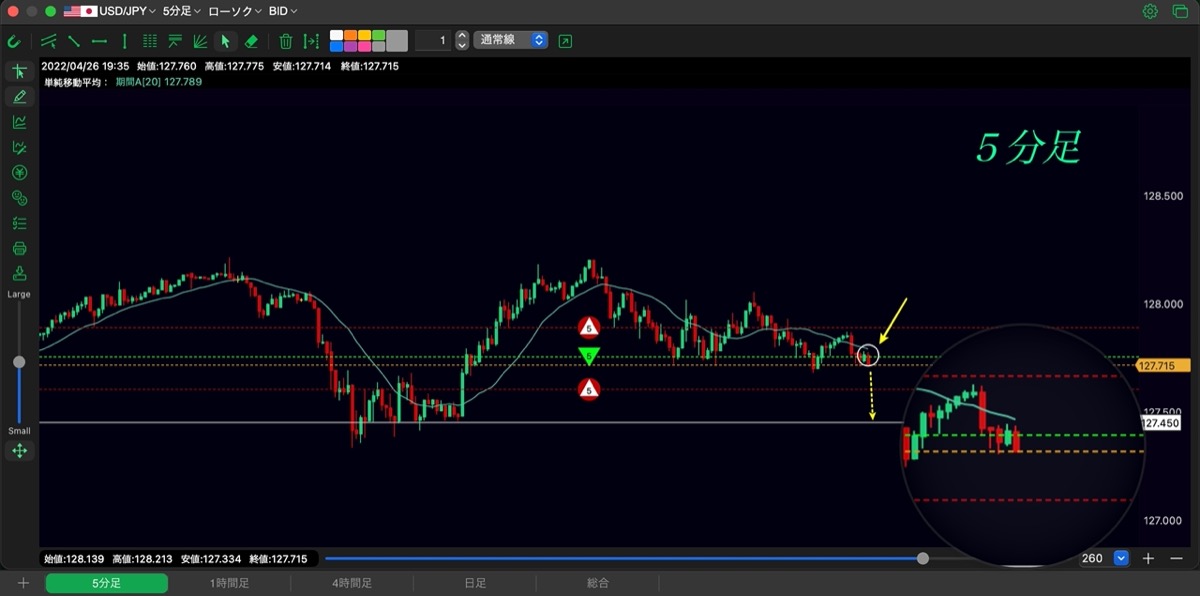
Task: Click the line width number field
Action: coord(433,41)
